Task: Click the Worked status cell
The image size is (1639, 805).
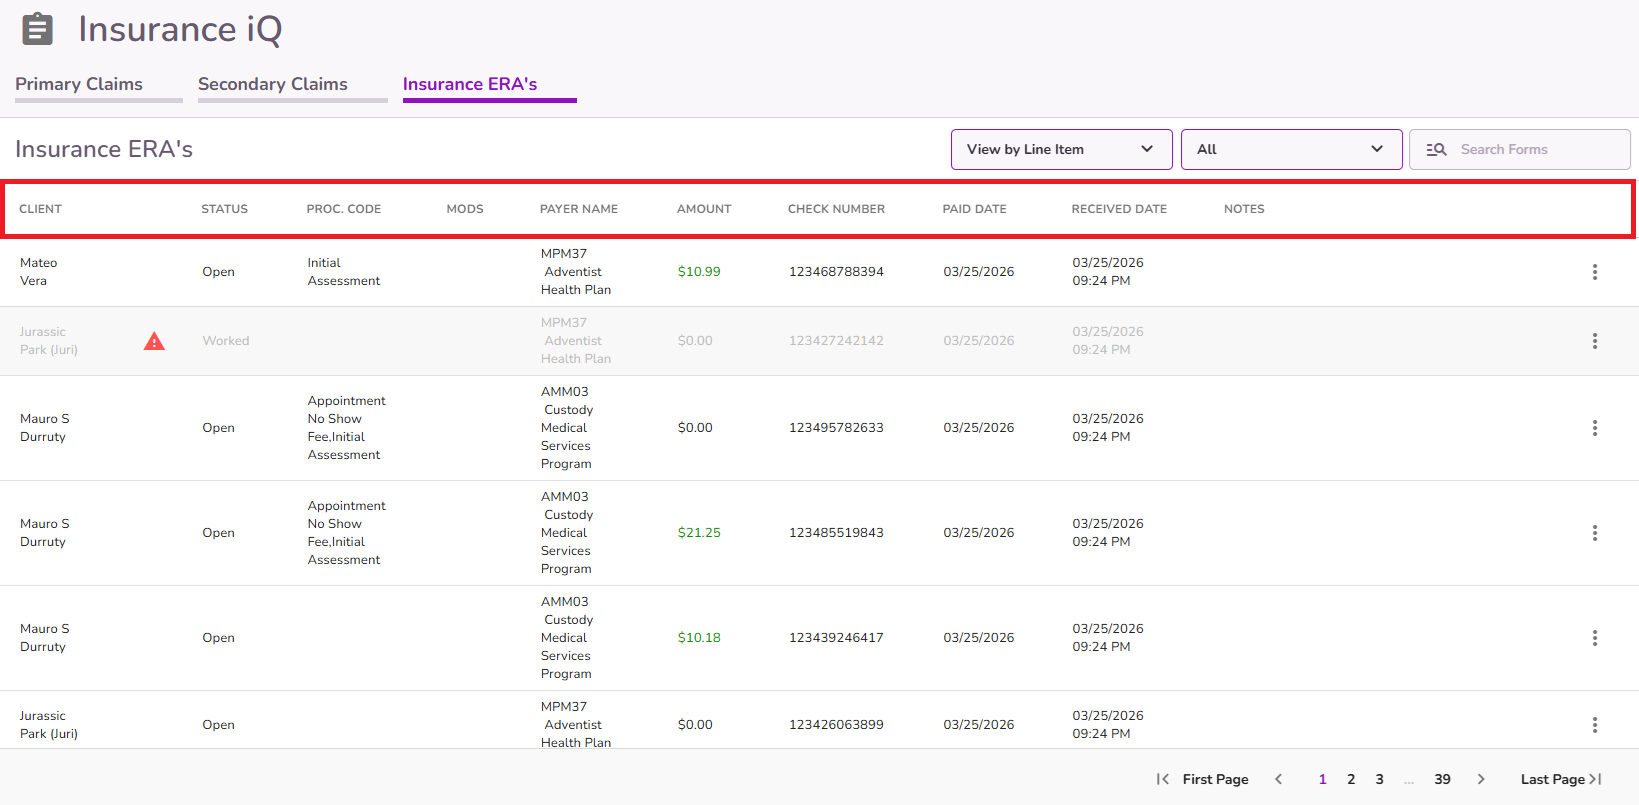Action: click(226, 341)
